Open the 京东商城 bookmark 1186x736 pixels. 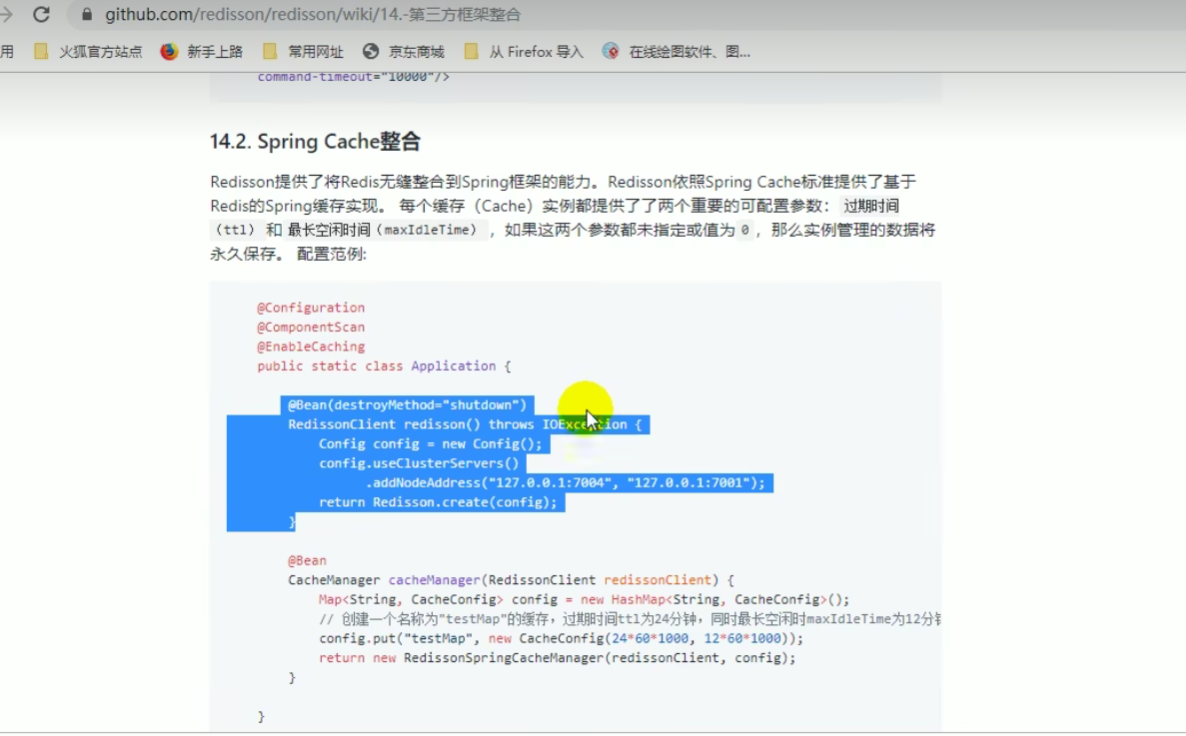(416, 51)
